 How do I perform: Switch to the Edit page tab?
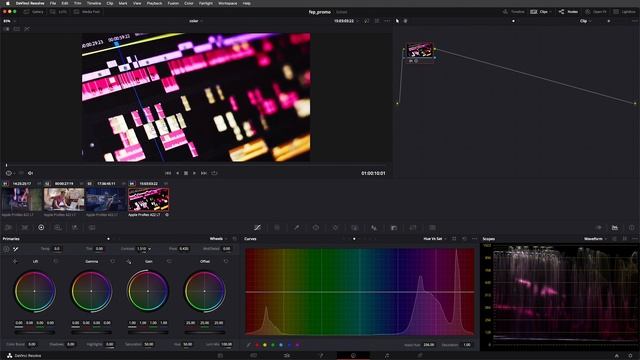point(287,356)
